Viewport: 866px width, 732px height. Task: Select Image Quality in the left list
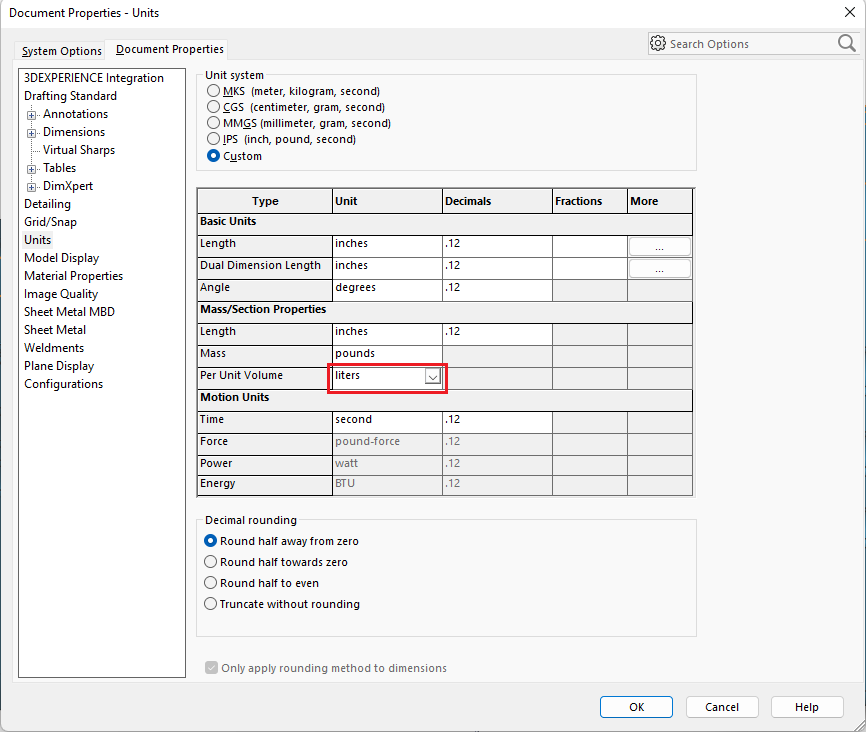[x=61, y=294]
